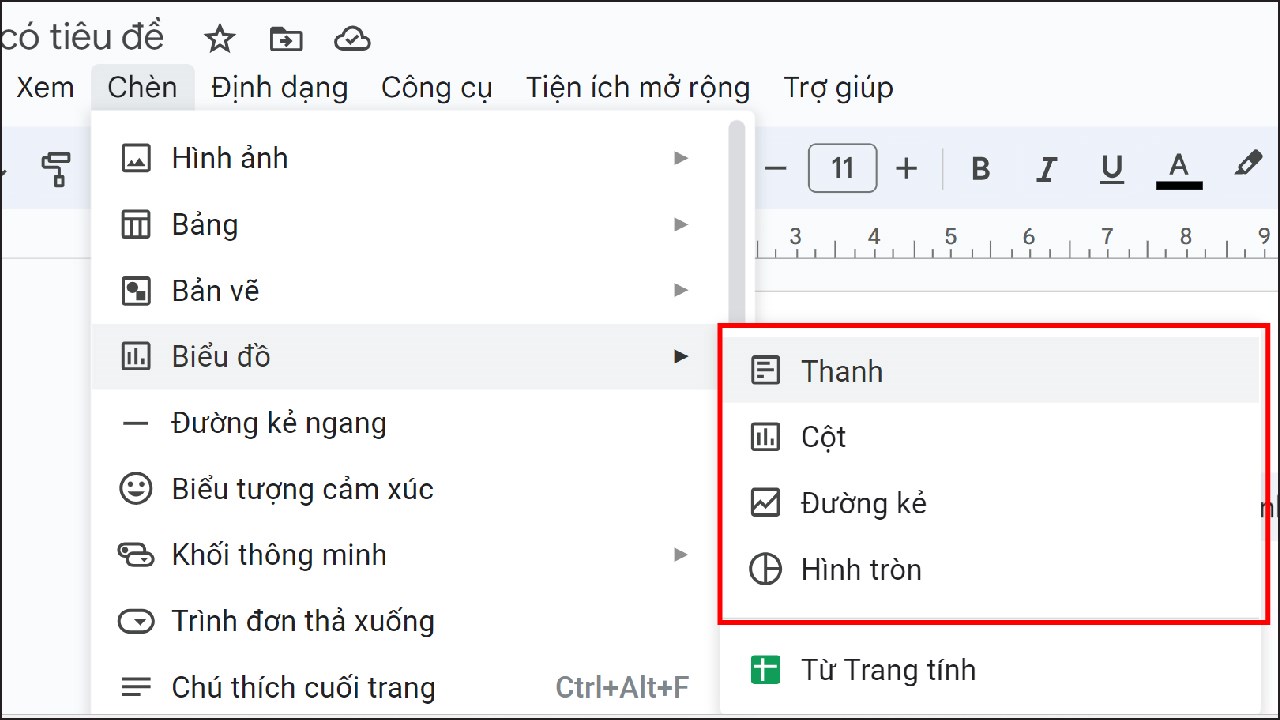Open the Công cụ menu

point(437,87)
